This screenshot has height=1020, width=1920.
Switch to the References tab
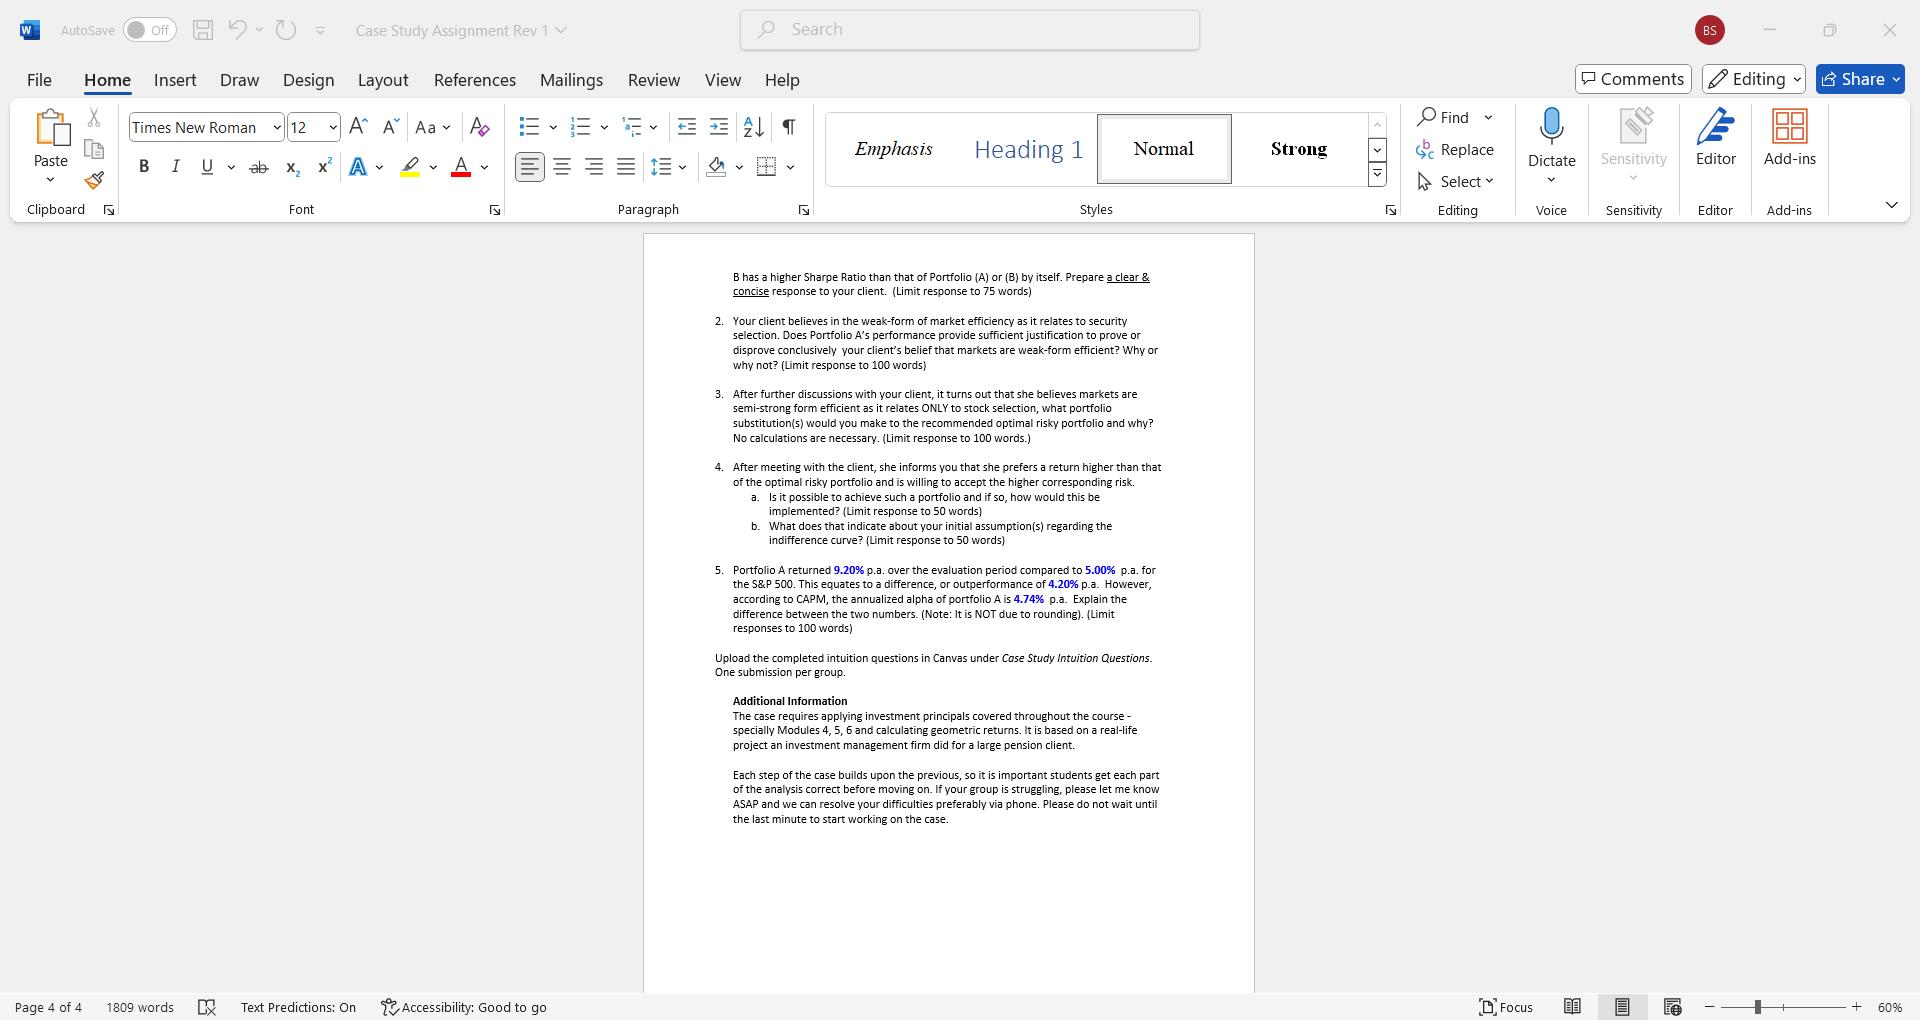tap(474, 80)
